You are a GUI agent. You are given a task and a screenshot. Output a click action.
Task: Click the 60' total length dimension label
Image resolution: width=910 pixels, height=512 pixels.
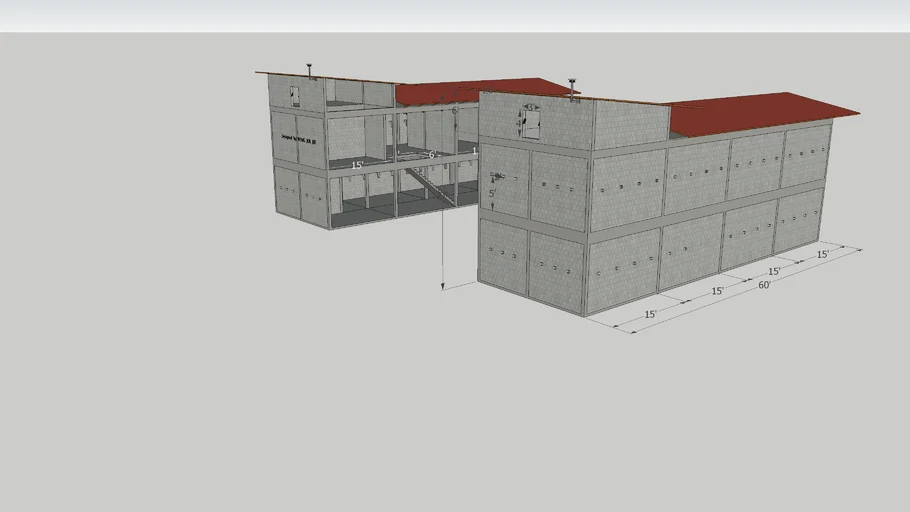pyautogui.click(x=764, y=286)
